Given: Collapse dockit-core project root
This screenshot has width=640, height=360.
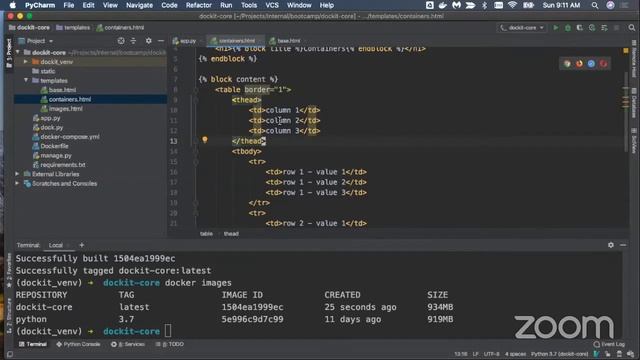Looking at the screenshot, I should [x=18, y=52].
